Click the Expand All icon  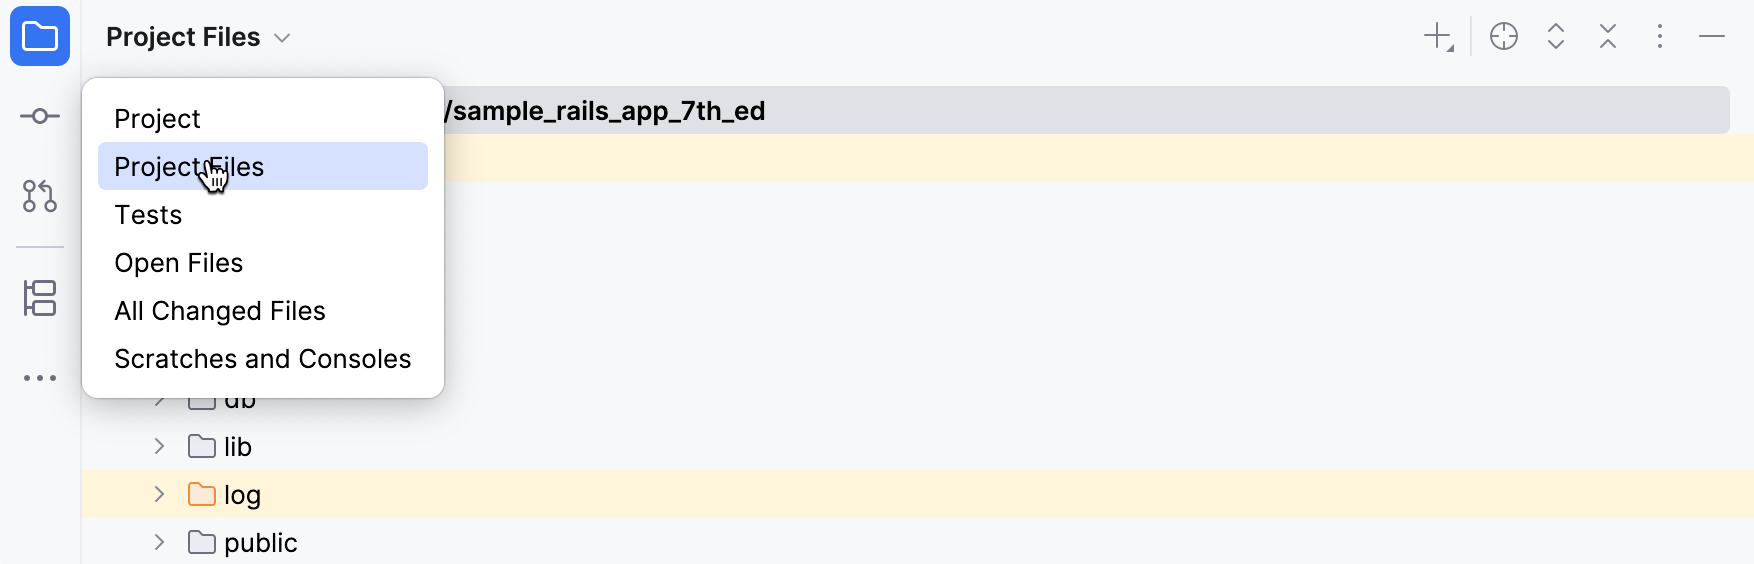click(x=1555, y=37)
